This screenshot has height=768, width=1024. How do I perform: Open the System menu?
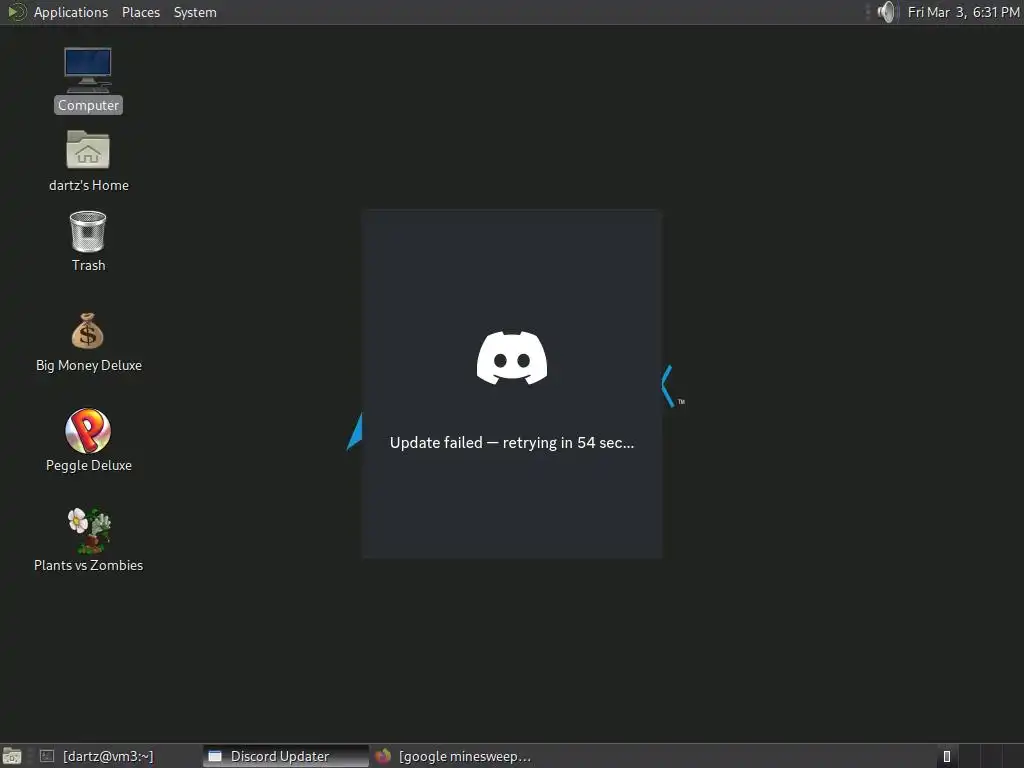[195, 12]
